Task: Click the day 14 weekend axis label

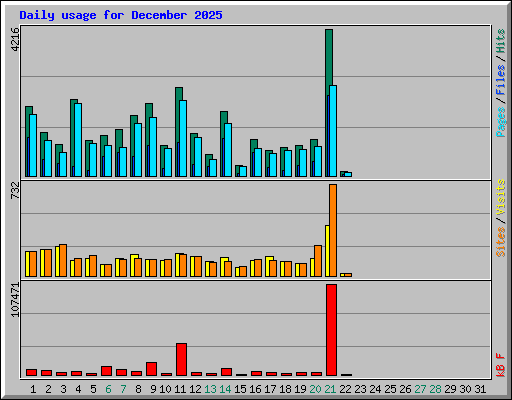Action: point(225,389)
